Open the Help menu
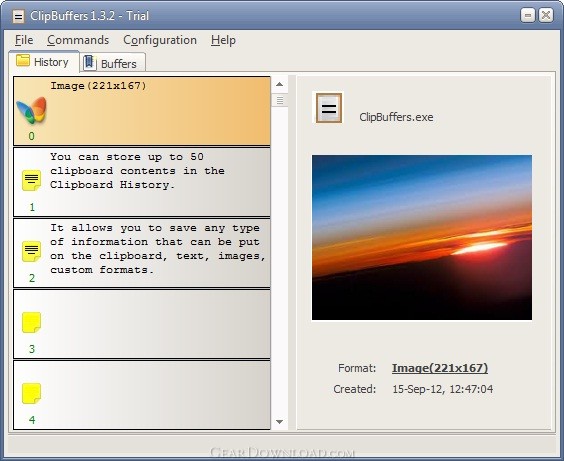Image resolution: width=564 pixels, height=461 pixels. pos(223,40)
